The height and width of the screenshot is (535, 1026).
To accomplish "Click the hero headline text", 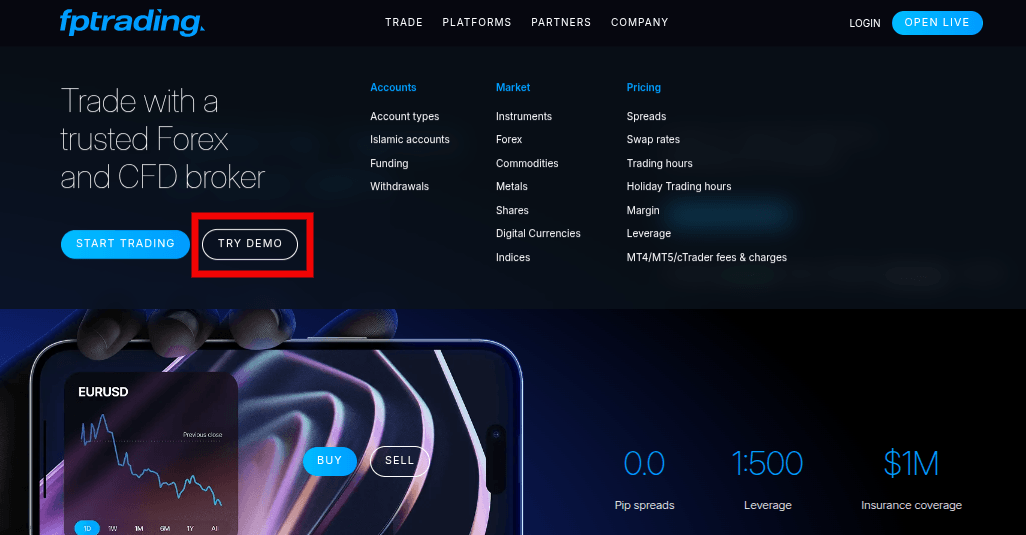I will [x=162, y=139].
